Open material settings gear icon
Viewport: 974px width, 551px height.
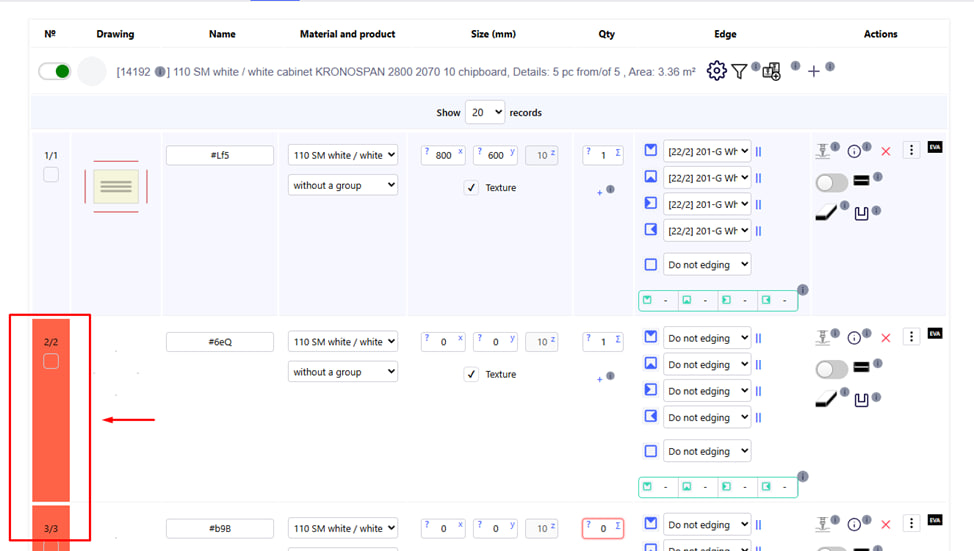716,71
